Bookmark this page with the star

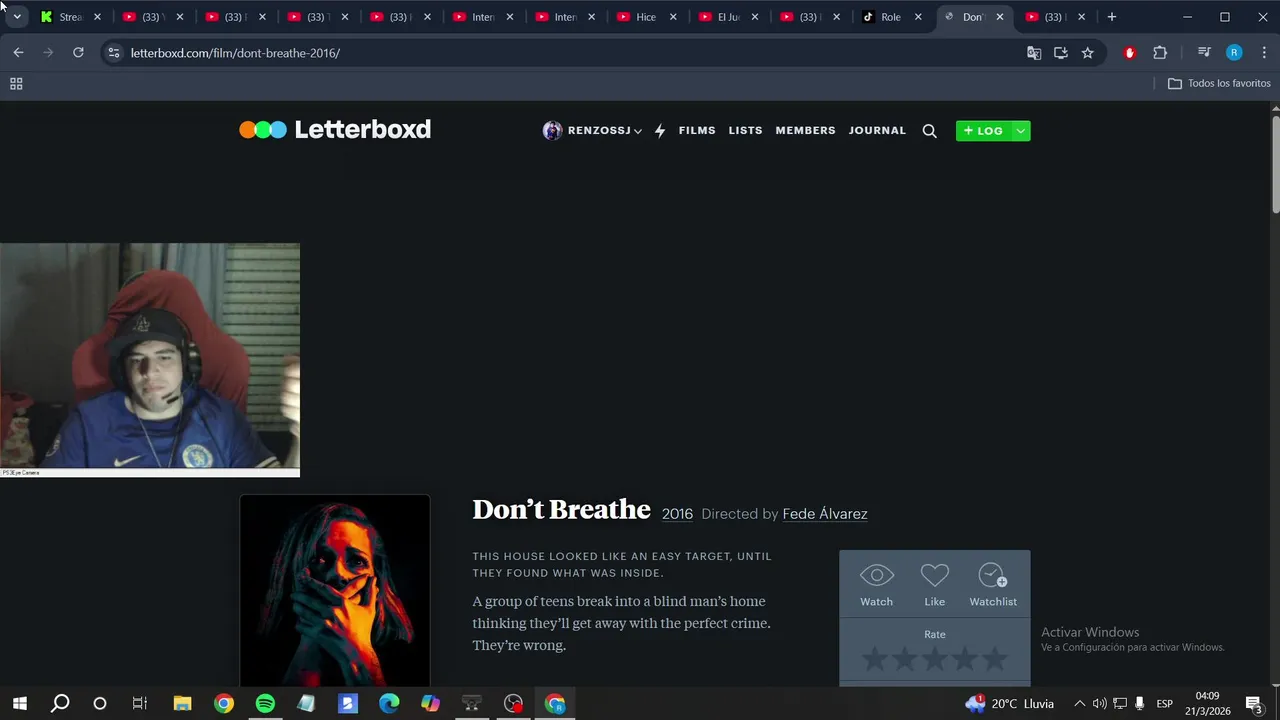1088,53
